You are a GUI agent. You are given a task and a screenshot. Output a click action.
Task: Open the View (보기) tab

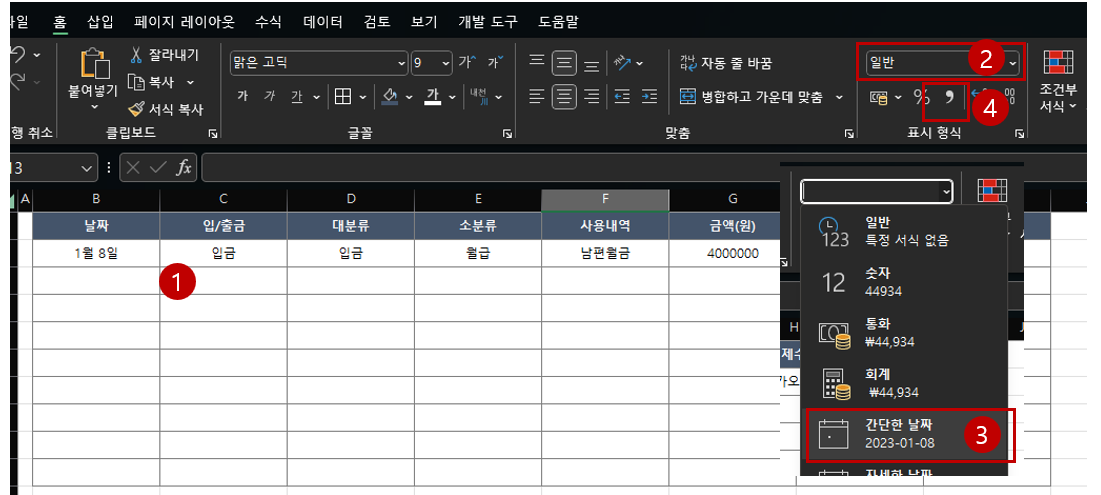point(425,22)
